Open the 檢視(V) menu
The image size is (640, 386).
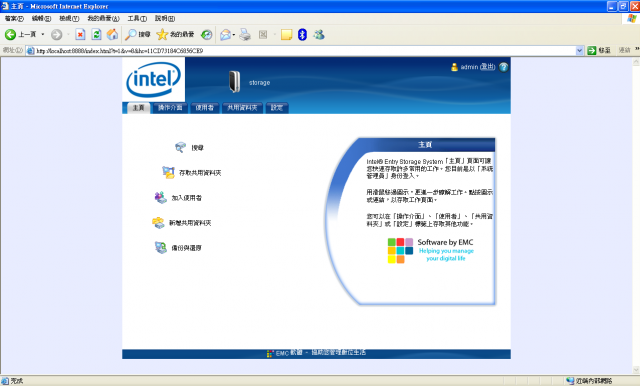(69, 18)
